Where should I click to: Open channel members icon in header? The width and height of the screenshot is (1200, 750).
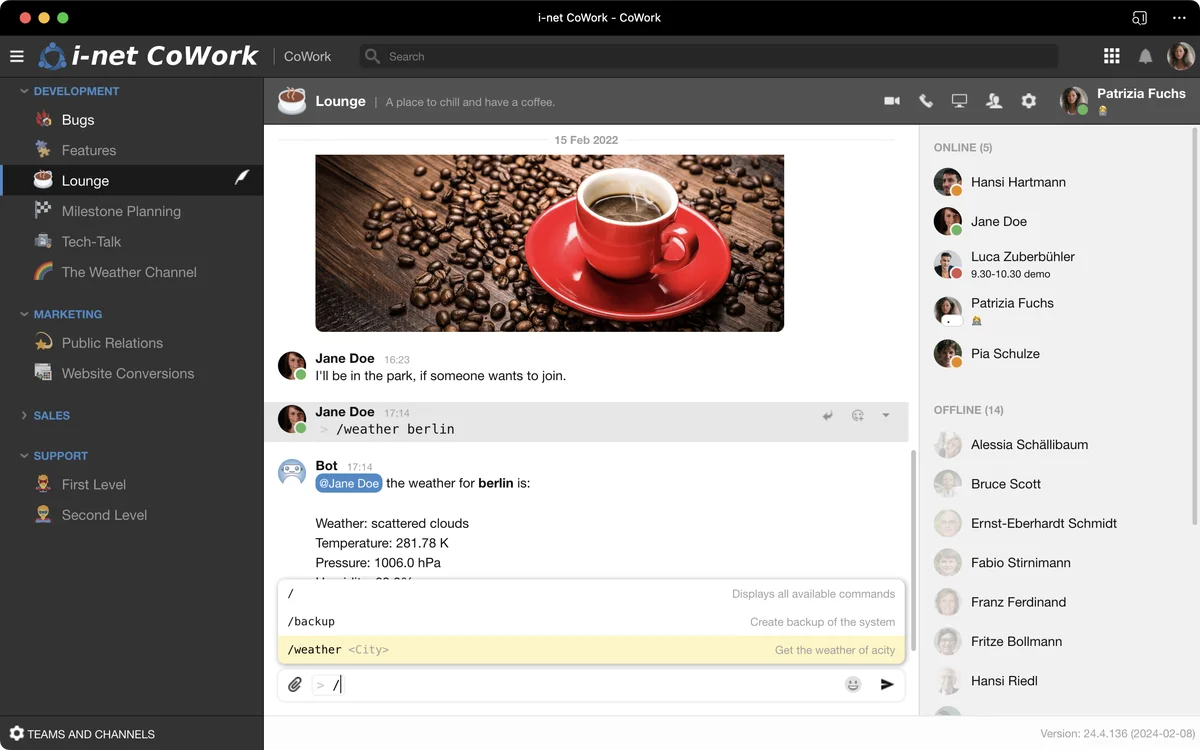pyautogui.click(x=994, y=101)
